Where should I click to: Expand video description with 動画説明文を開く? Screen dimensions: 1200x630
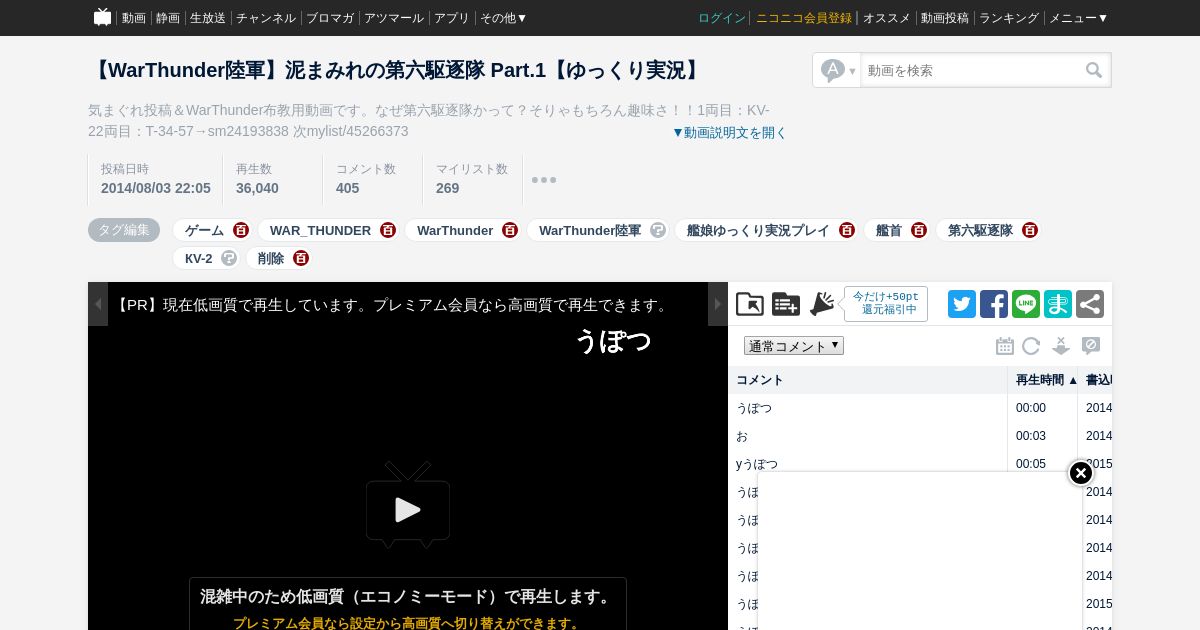point(729,132)
